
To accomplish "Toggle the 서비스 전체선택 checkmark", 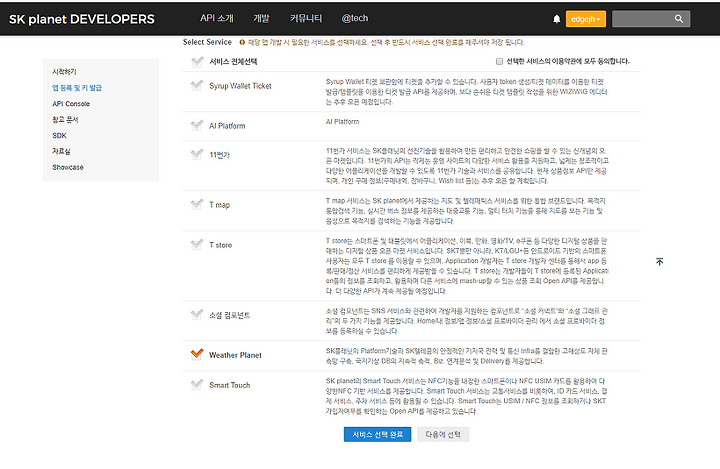I will pos(197,61).
